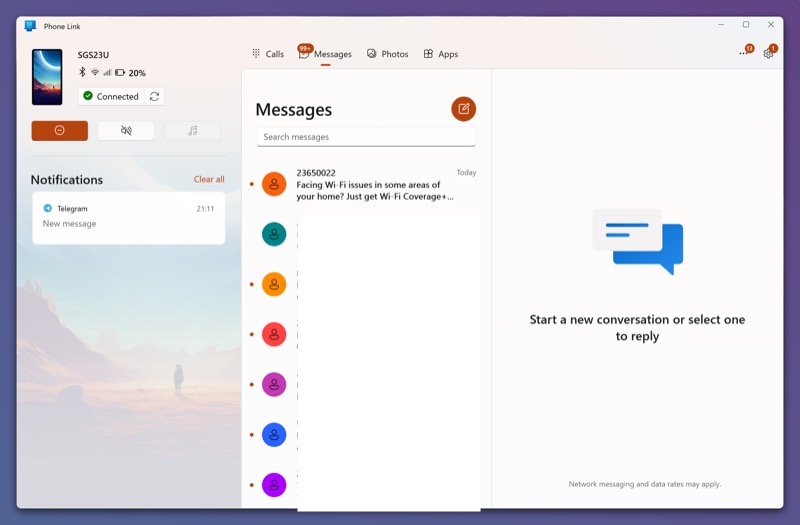Click the refresh sync icon beside Connected
This screenshot has height=525, width=800.
(x=154, y=97)
